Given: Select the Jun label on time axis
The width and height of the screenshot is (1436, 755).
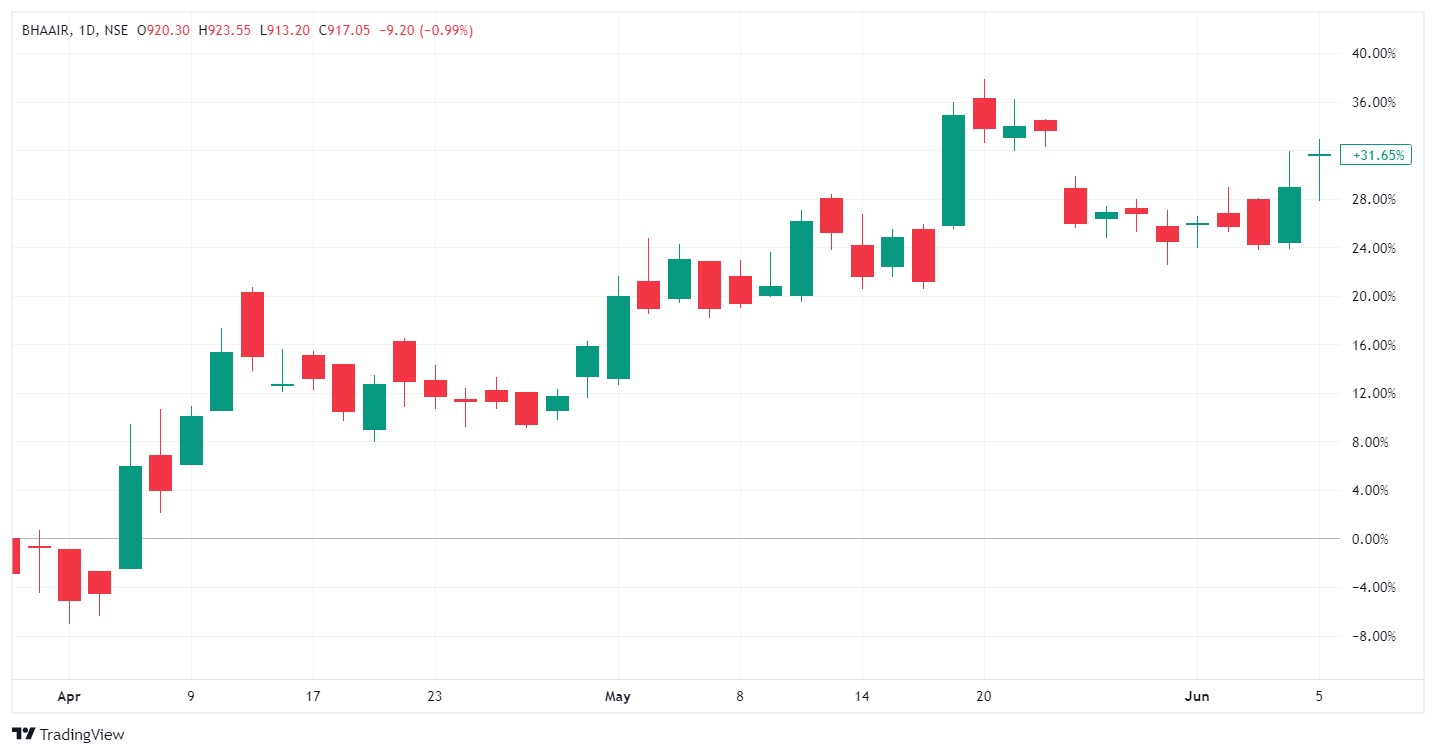Looking at the screenshot, I should click(1197, 696).
